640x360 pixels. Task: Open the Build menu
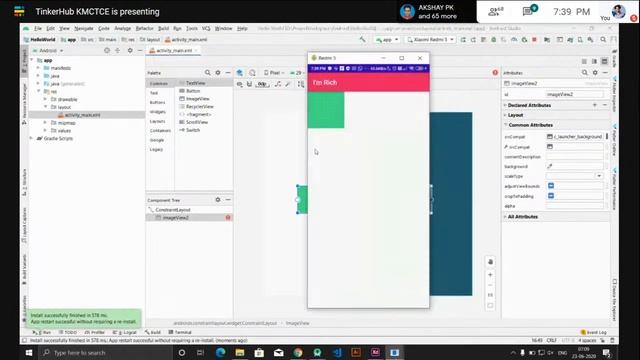tap(163, 29)
